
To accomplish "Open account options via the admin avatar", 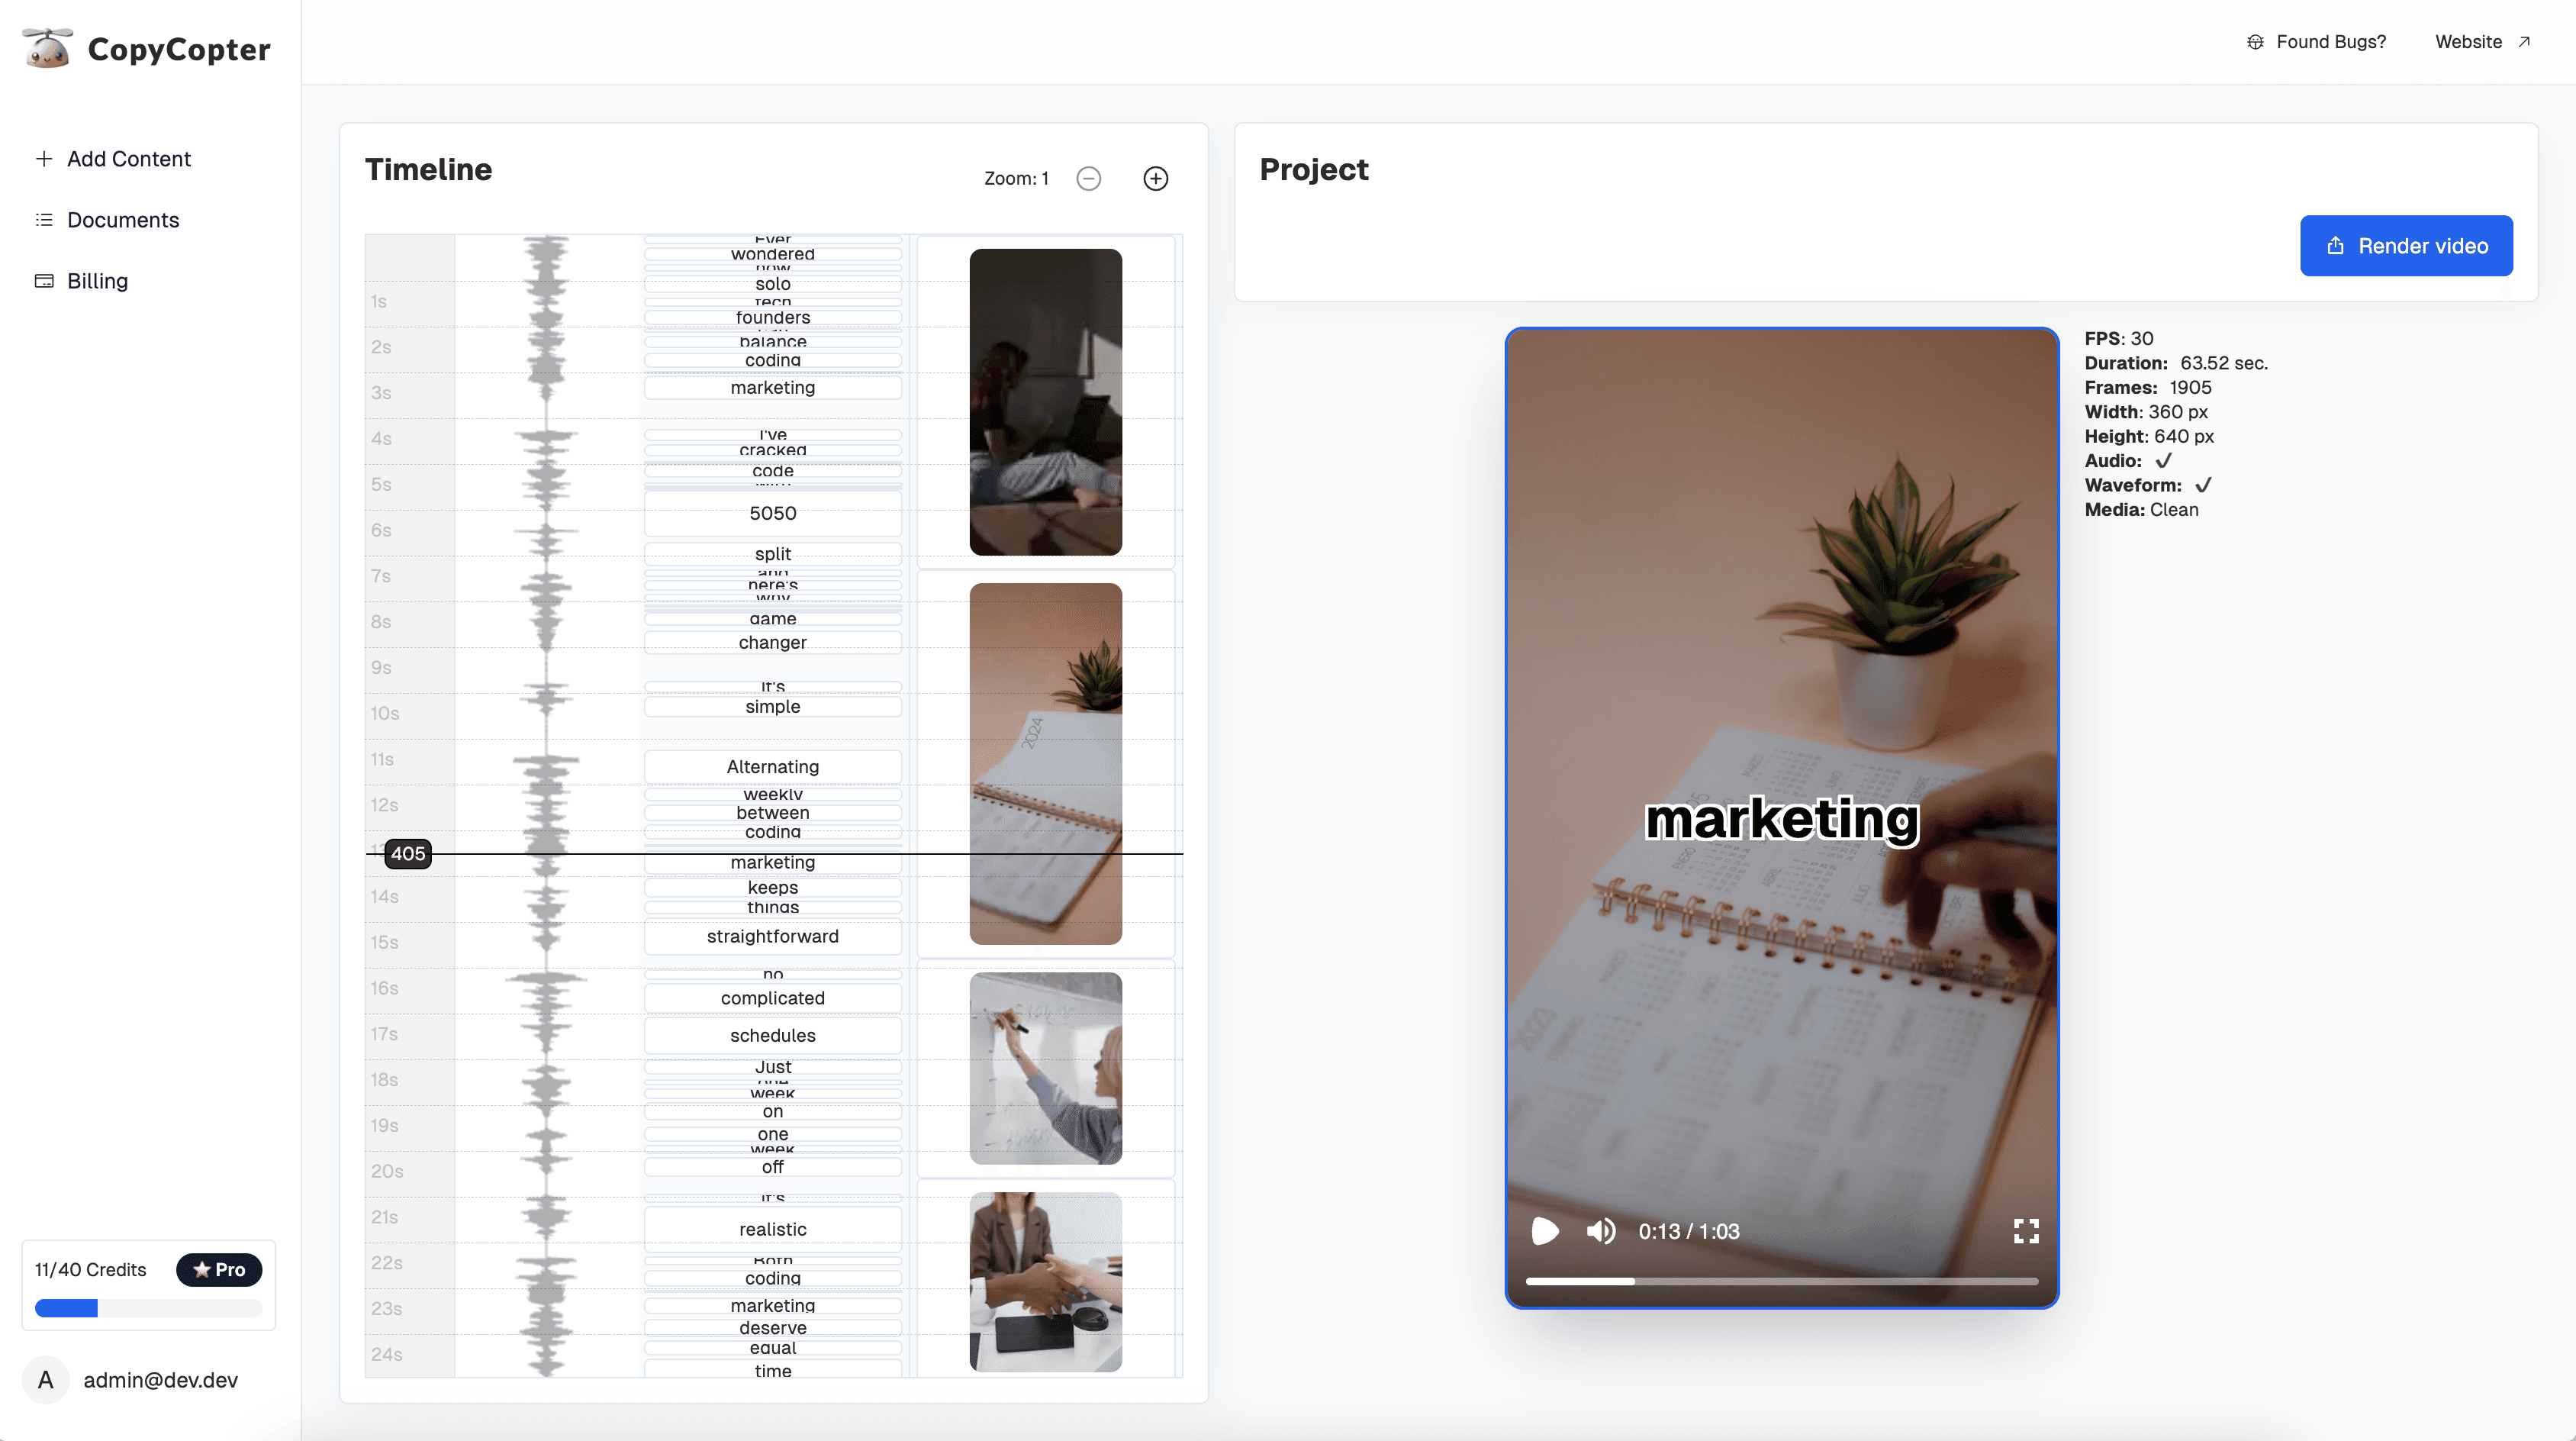I will (x=44, y=1380).
